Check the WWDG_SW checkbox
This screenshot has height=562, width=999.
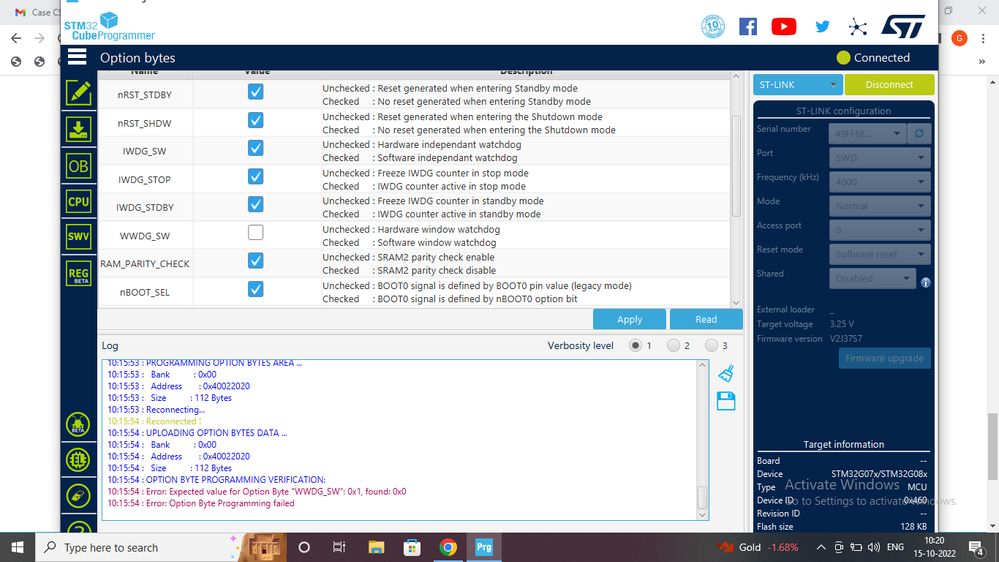pos(255,233)
